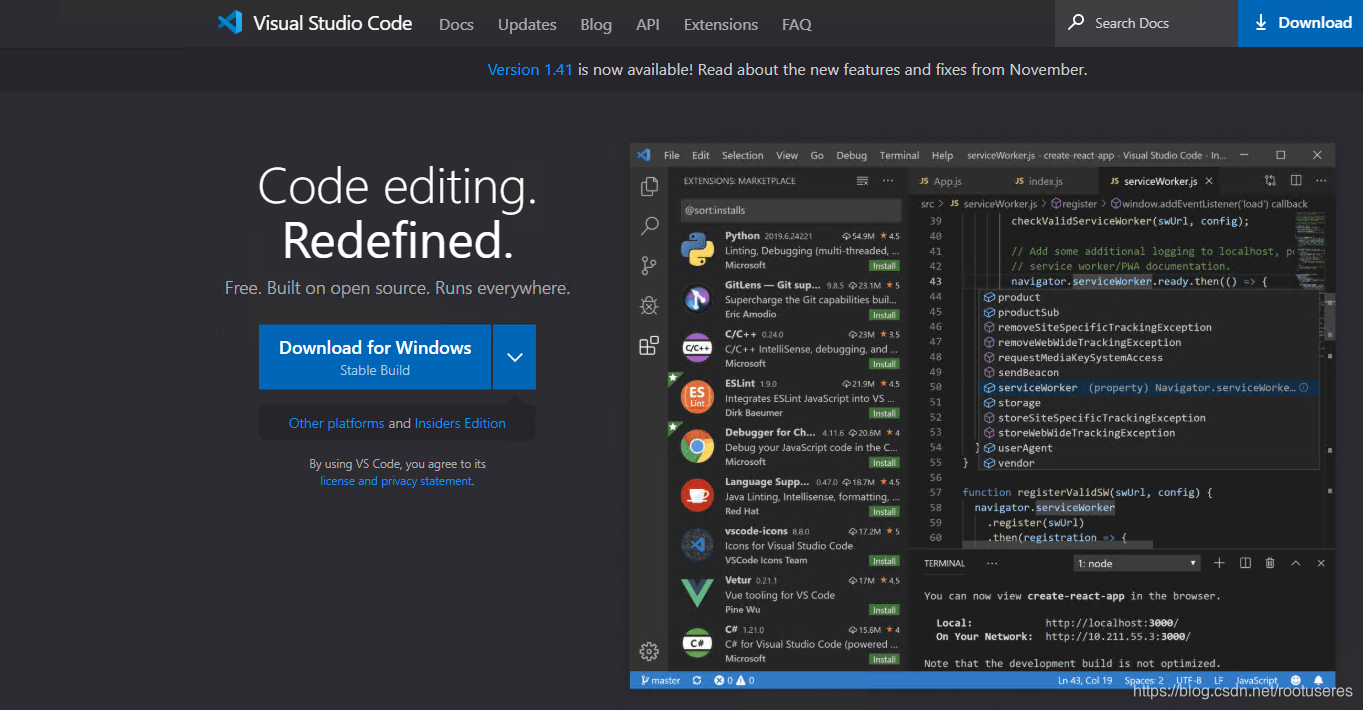Click 'JavaScript' language mode in status bar

tap(1257, 680)
